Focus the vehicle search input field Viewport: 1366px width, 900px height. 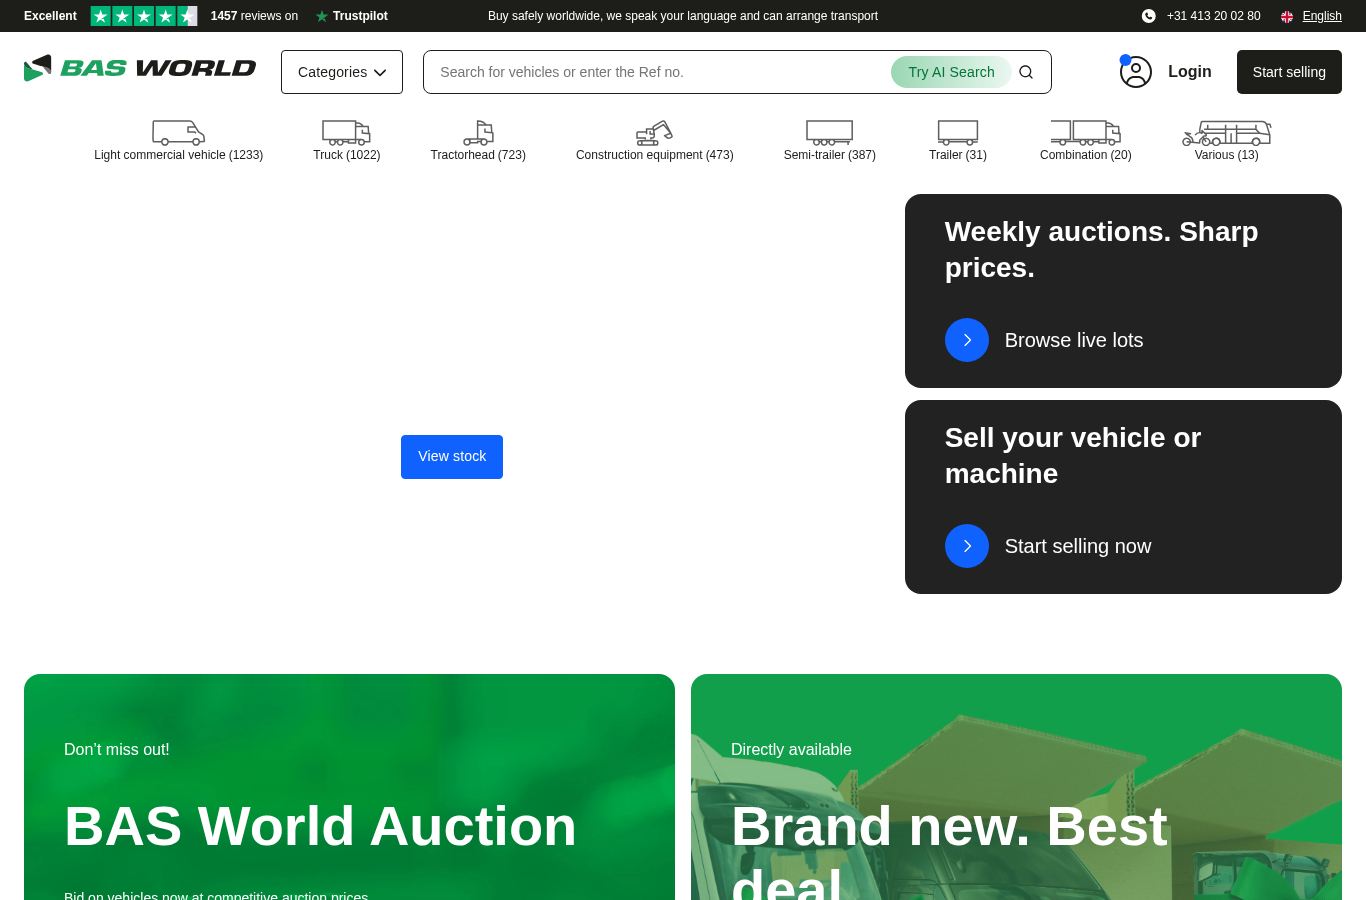coord(660,72)
